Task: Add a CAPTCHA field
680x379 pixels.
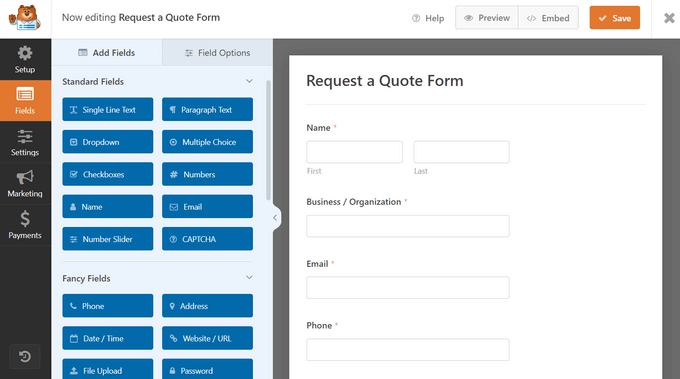Action: coord(207,239)
